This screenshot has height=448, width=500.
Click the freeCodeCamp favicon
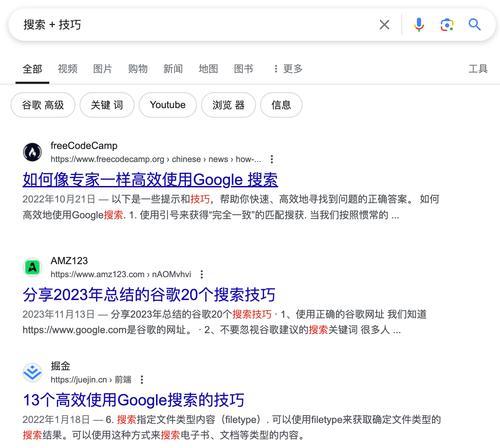pyautogui.click(x=32, y=152)
